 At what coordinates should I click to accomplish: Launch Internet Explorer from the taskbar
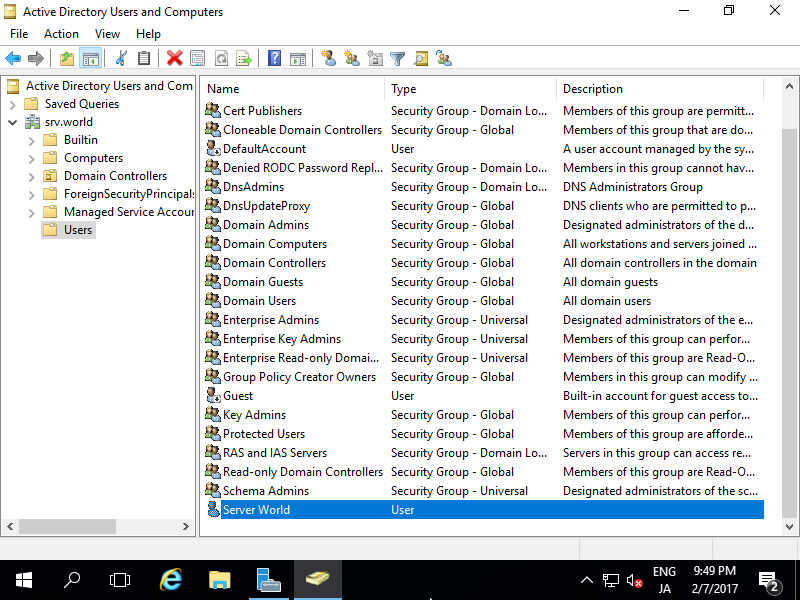pos(171,580)
